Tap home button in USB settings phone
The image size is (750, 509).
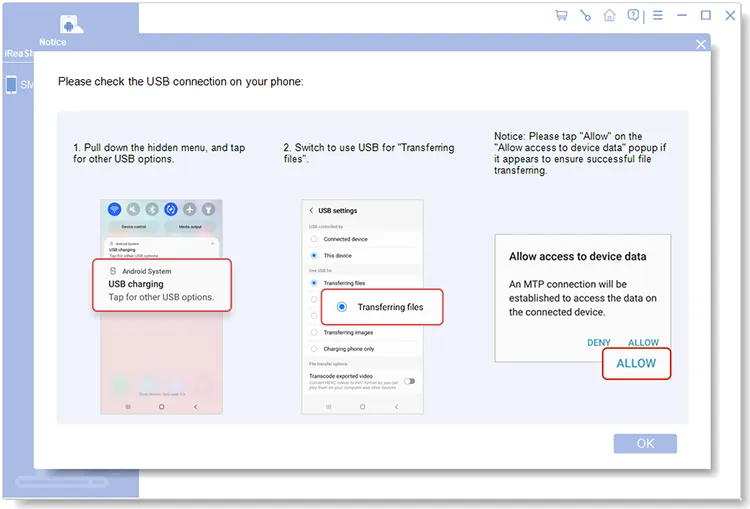[362, 407]
